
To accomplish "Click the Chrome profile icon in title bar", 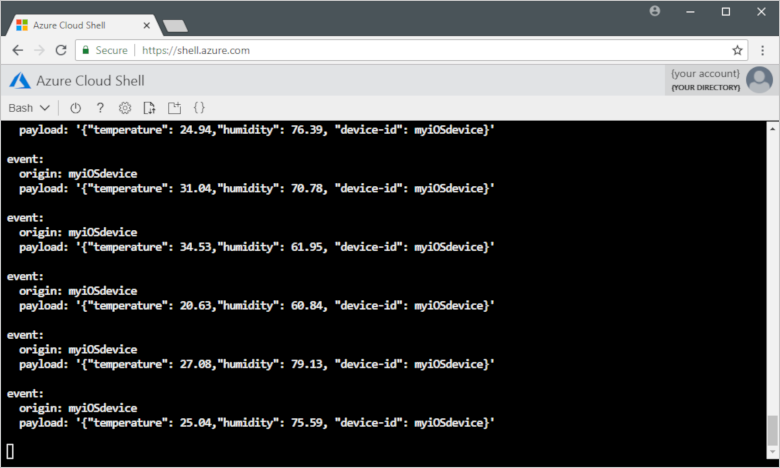I will tap(655, 11).
